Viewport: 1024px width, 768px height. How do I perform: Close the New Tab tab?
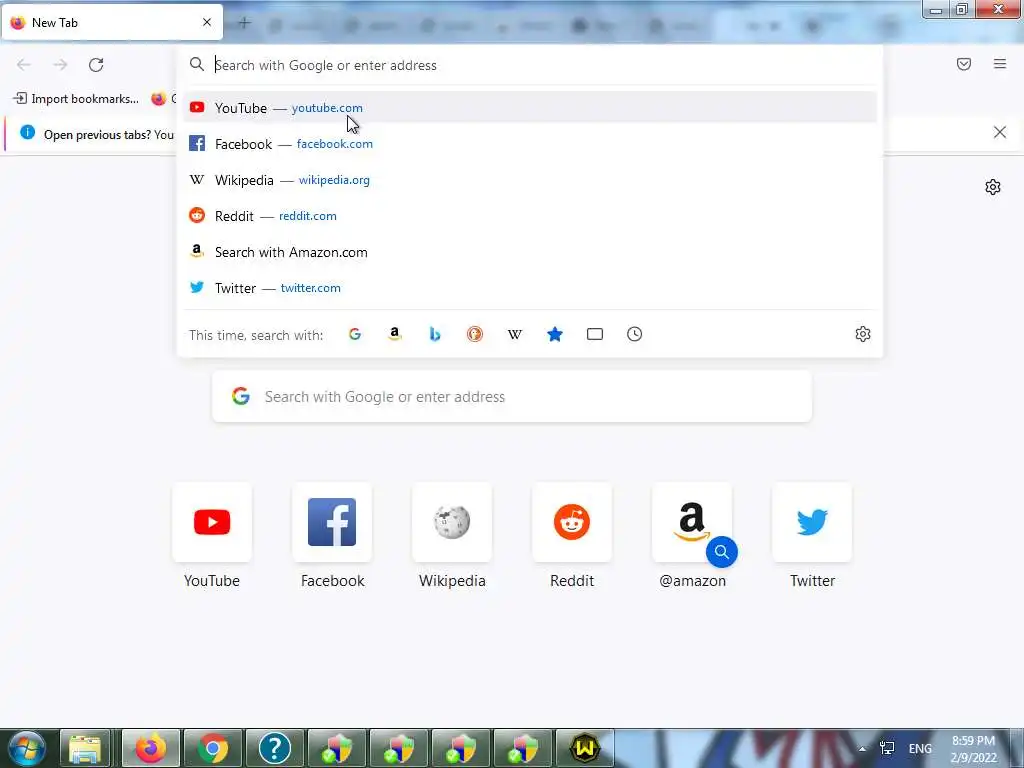point(207,22)
